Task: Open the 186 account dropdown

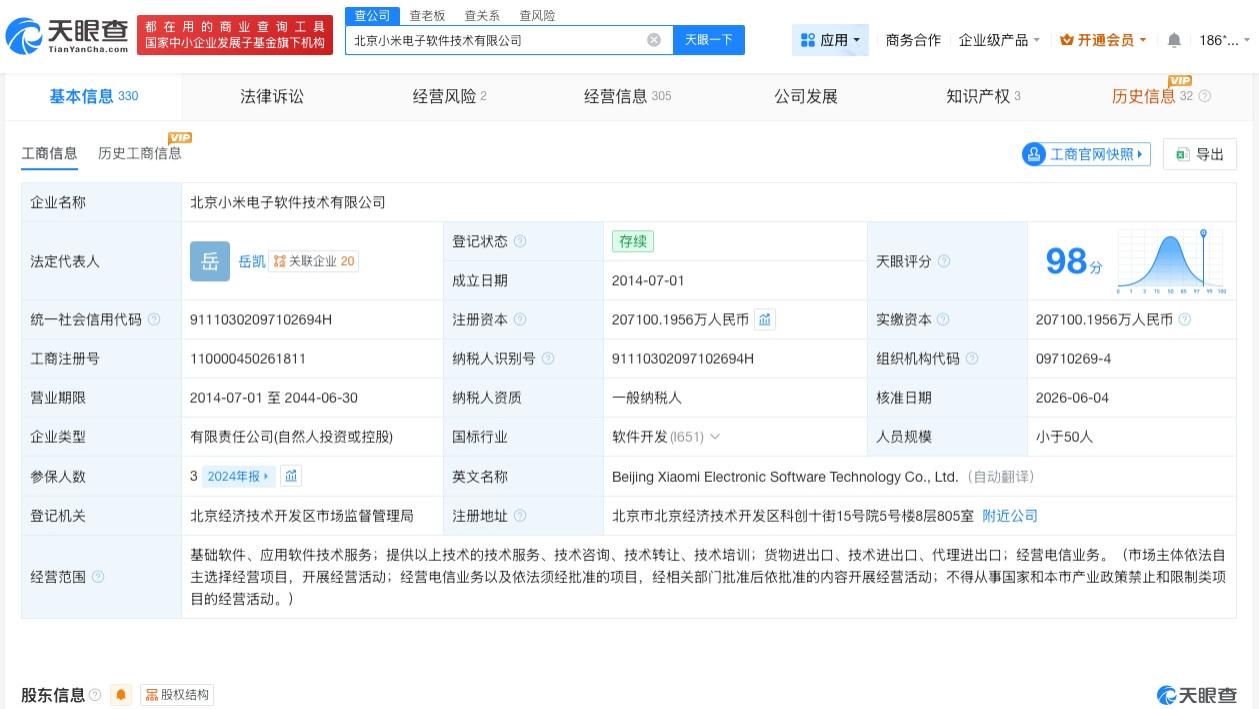Action: 1224,40
